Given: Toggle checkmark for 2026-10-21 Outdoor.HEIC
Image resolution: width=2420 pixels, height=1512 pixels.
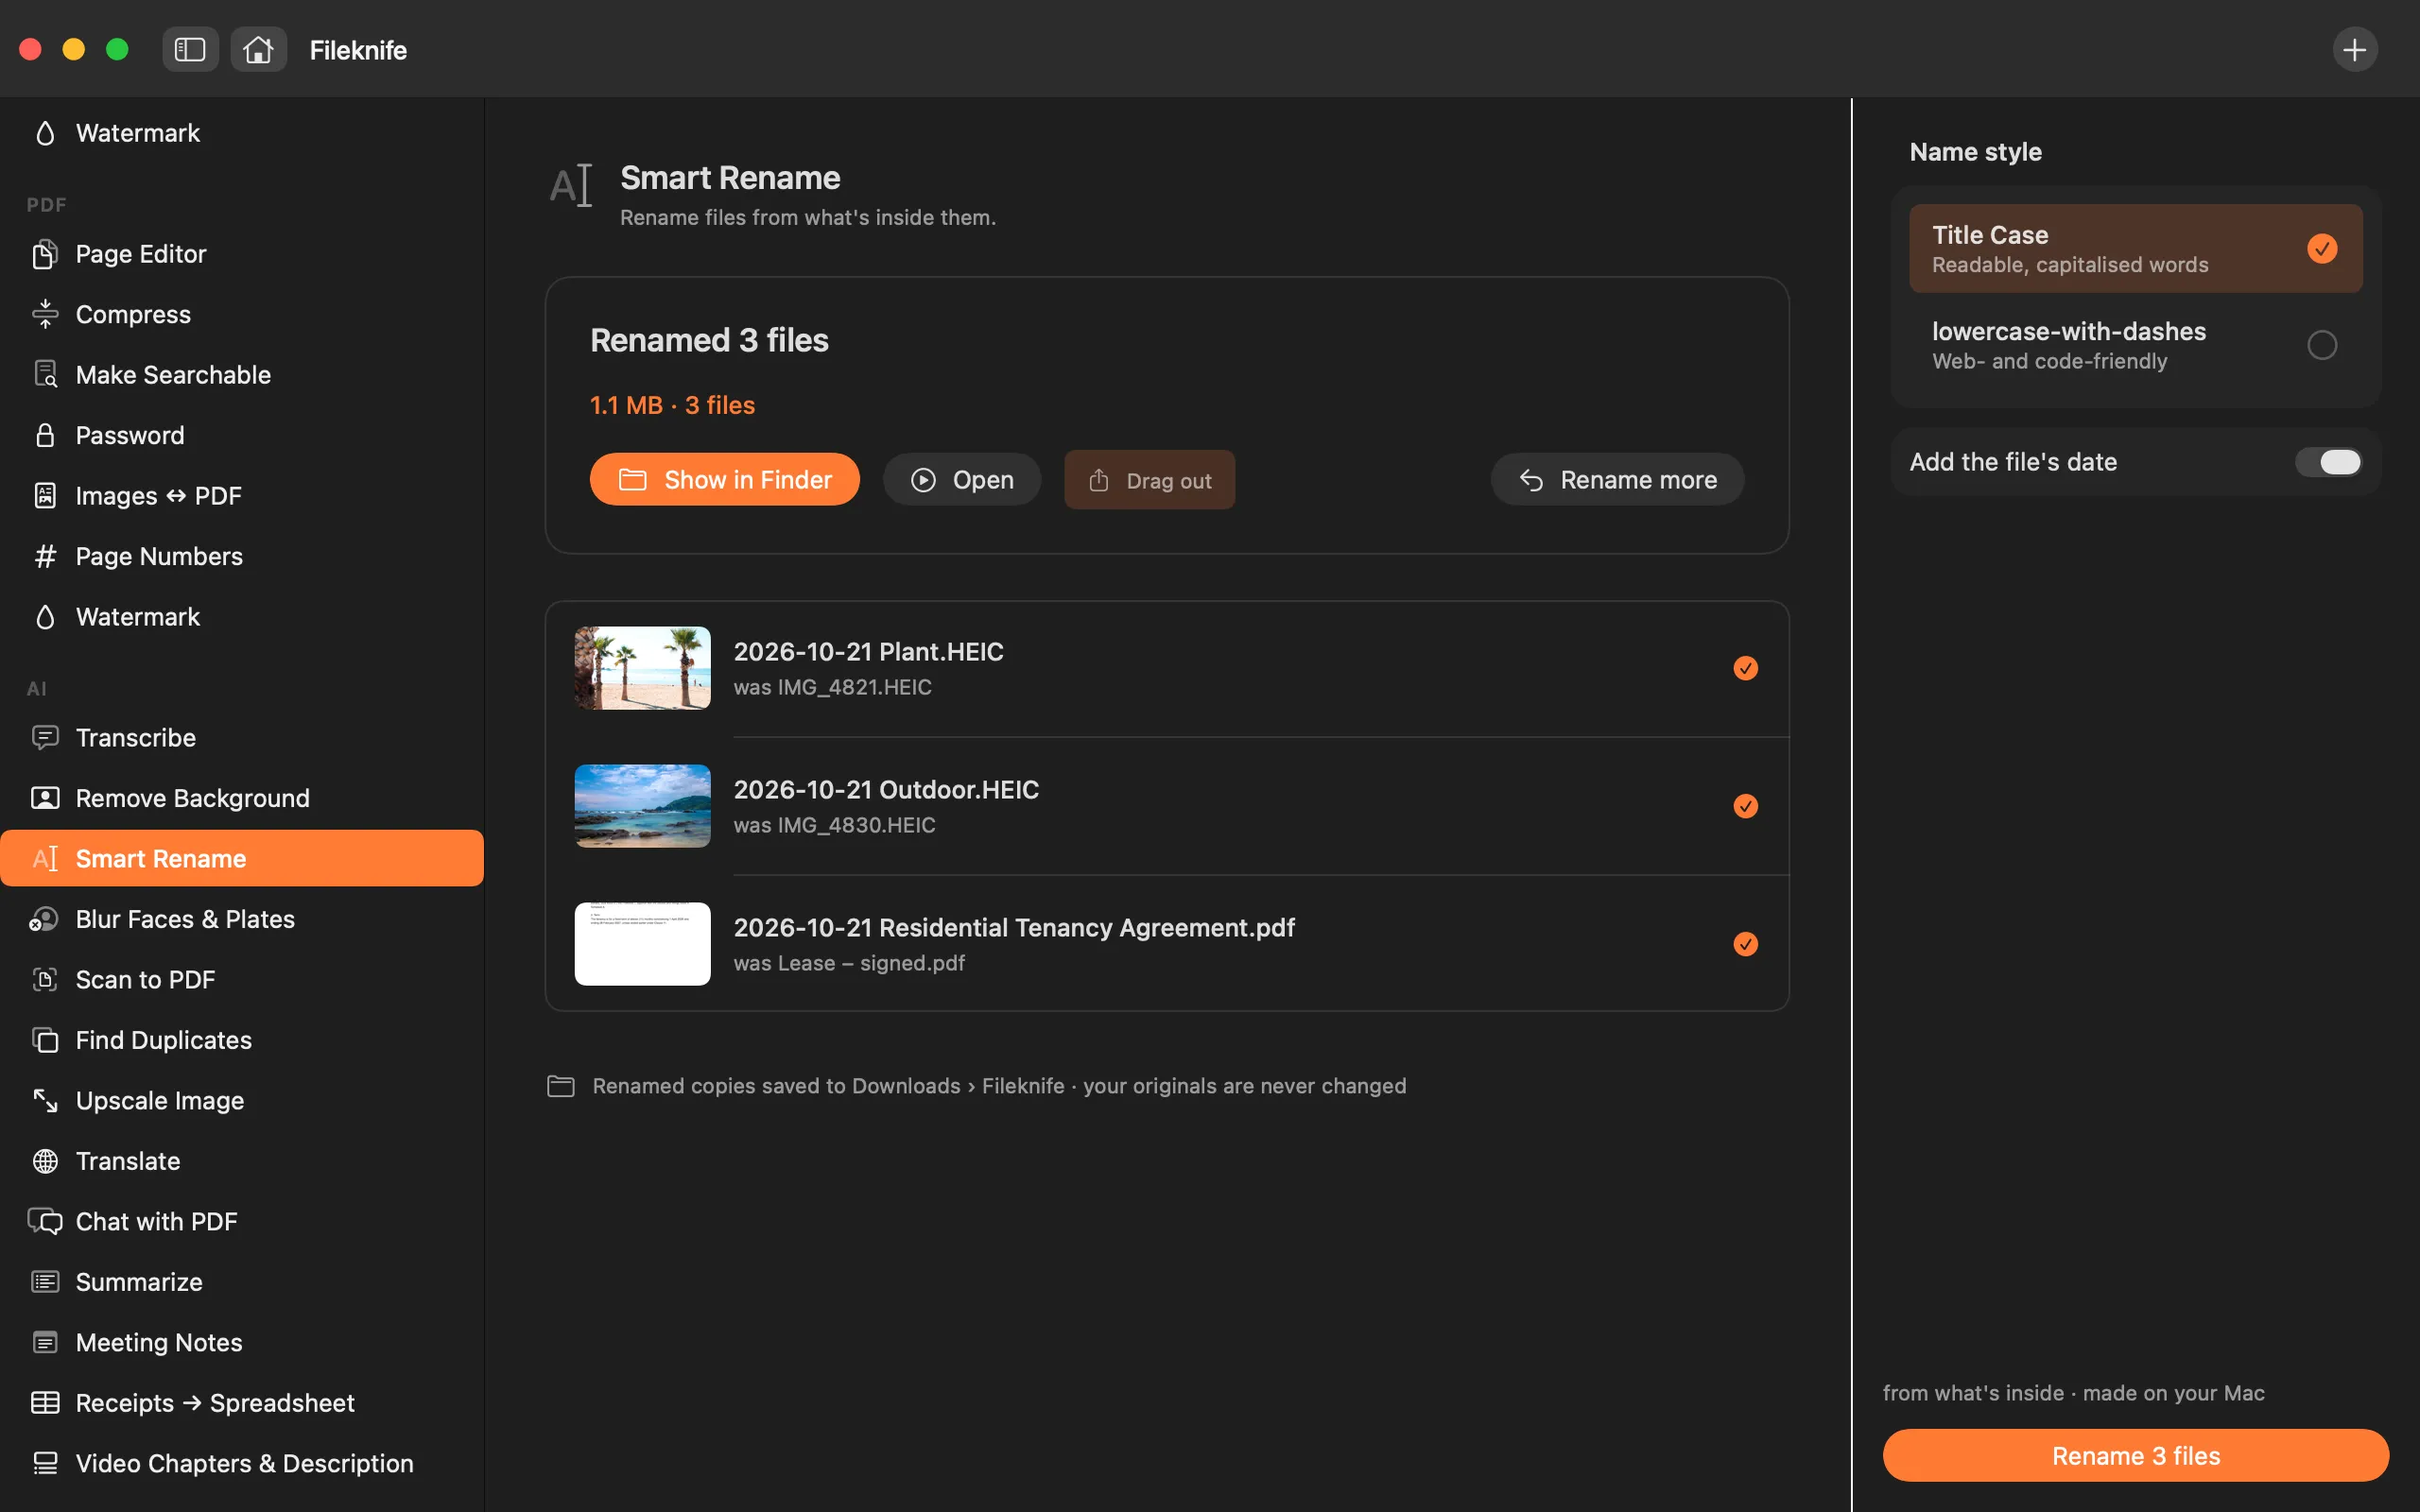Looking at the screenshot, I should tap(1745, 806).
